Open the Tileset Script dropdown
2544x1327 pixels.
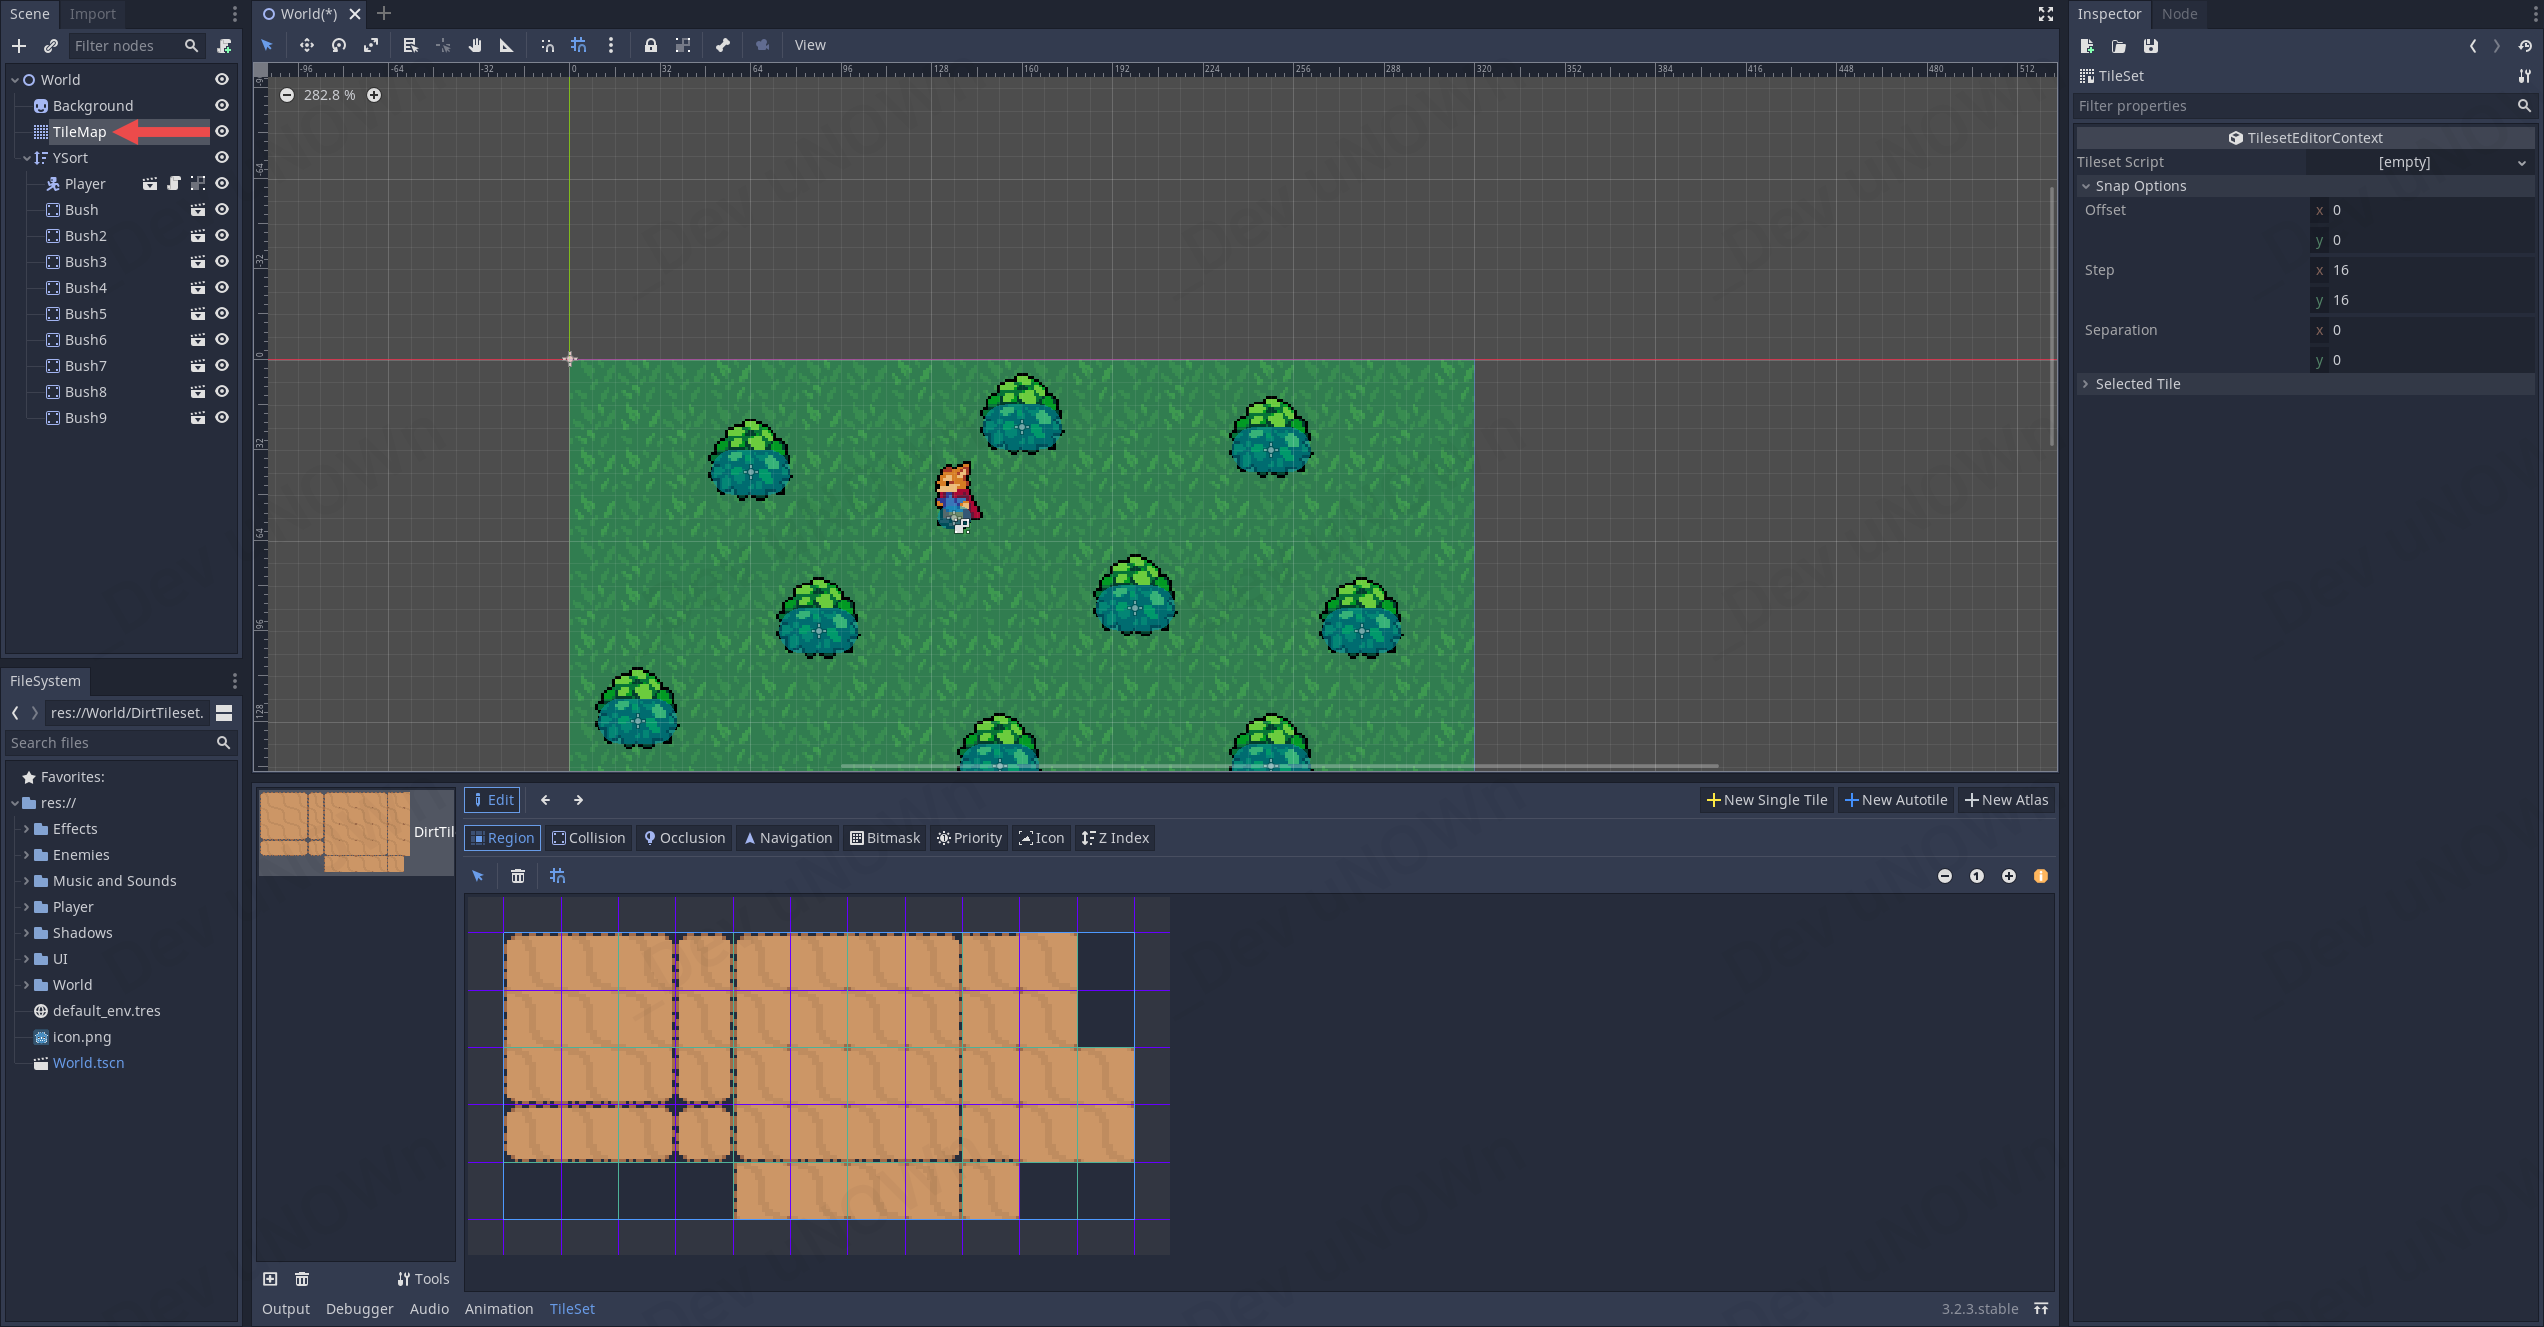2420,162
